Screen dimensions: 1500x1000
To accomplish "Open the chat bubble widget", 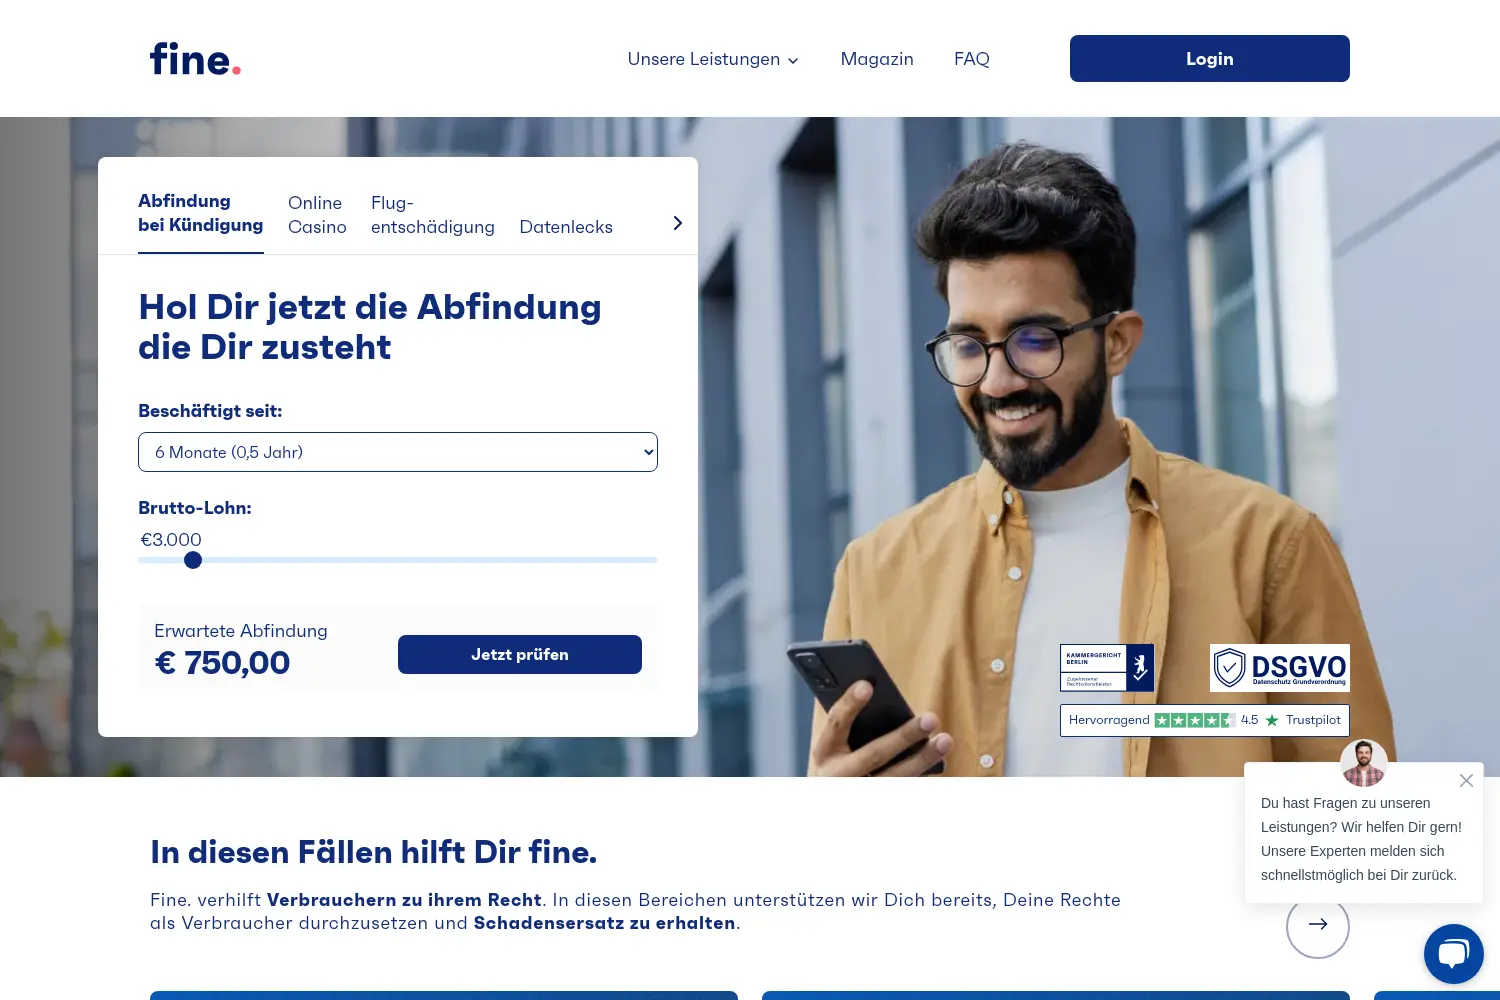I will click(x=1454, y=954).
